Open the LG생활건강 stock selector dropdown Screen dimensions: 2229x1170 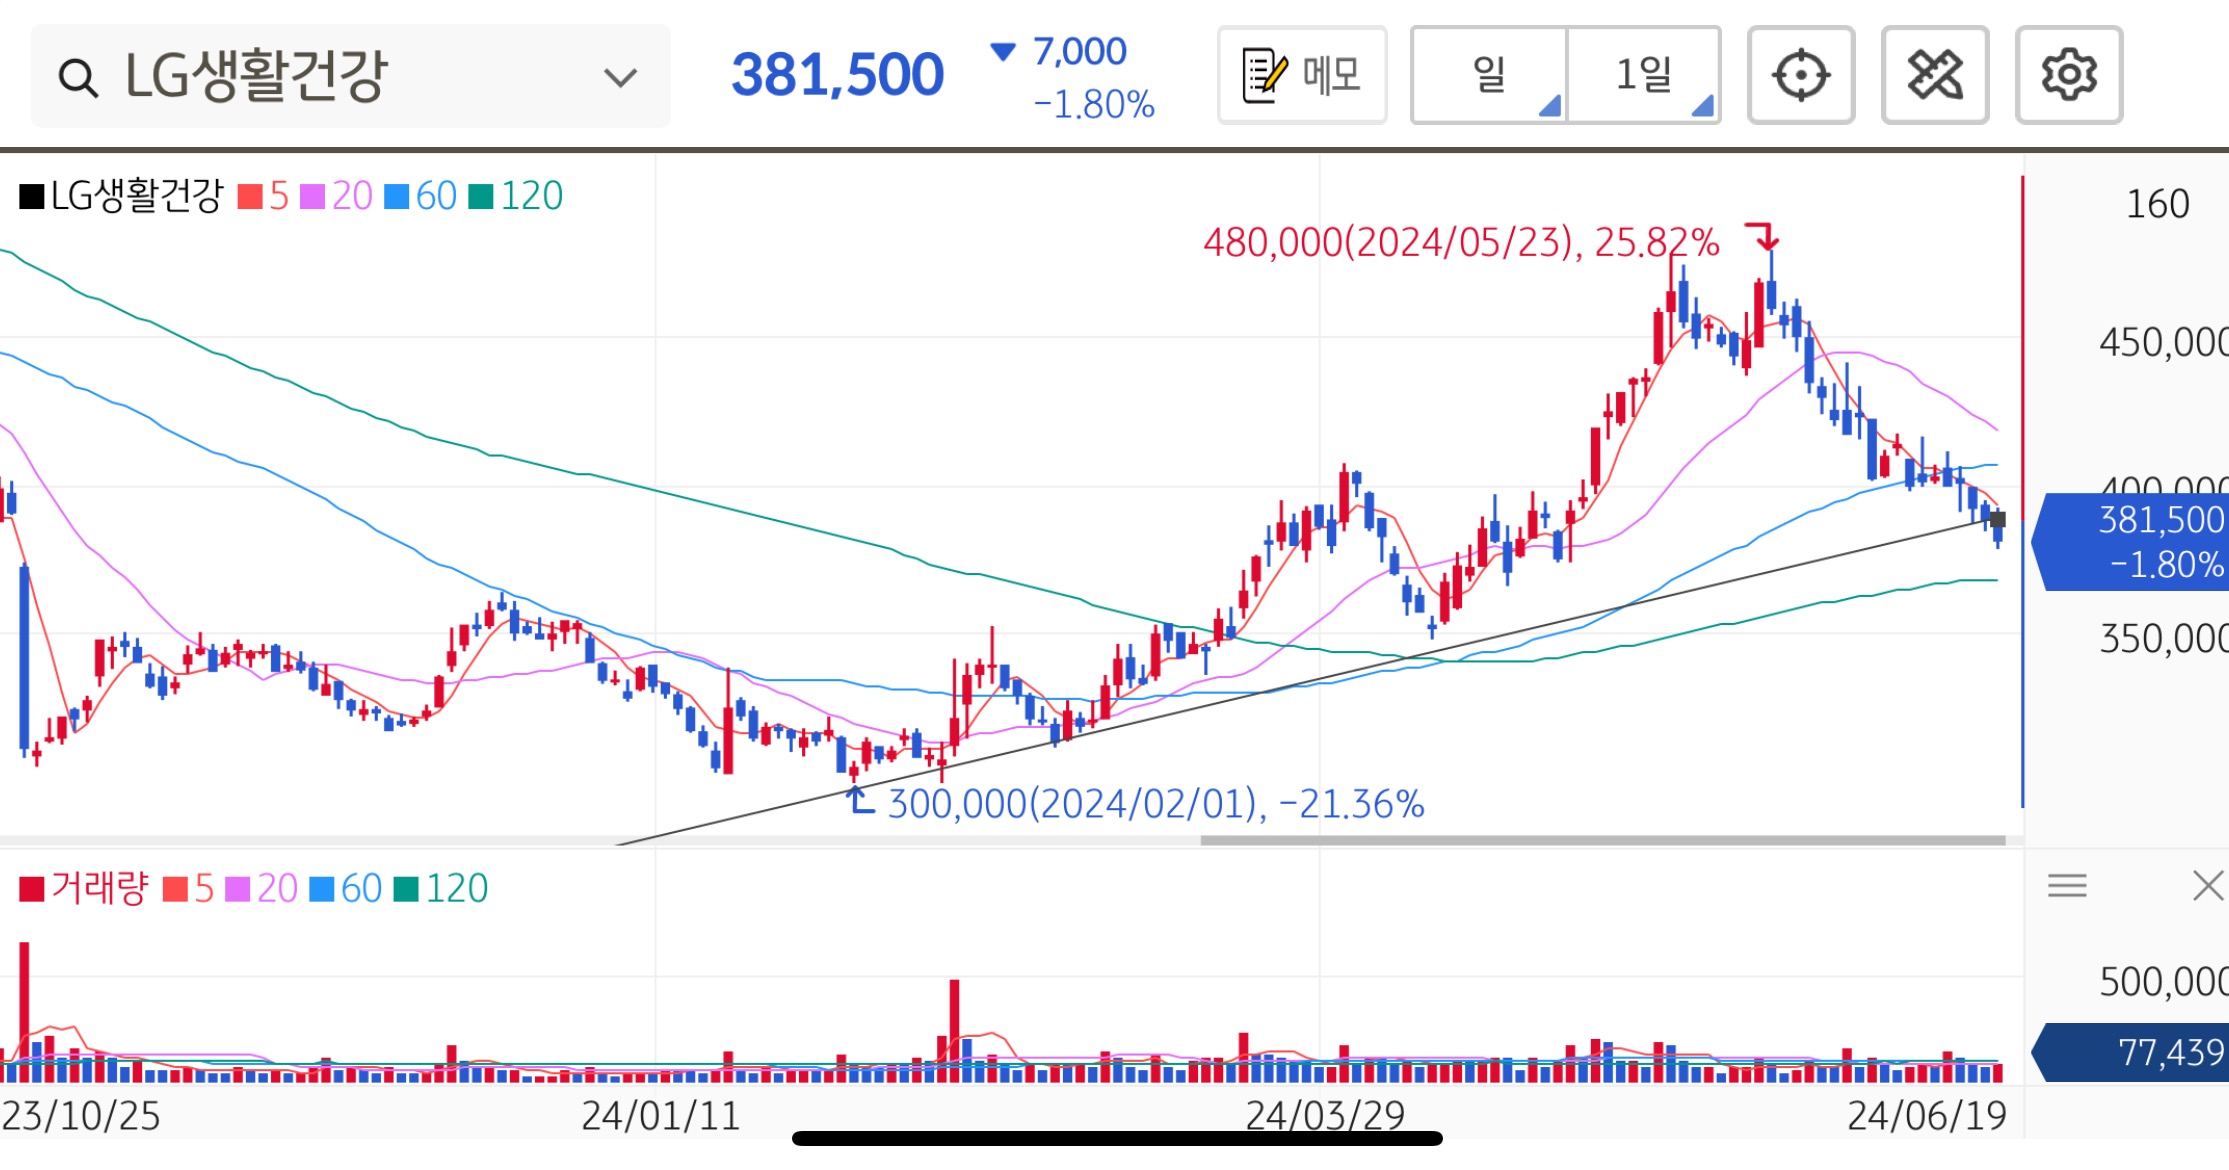351,76
